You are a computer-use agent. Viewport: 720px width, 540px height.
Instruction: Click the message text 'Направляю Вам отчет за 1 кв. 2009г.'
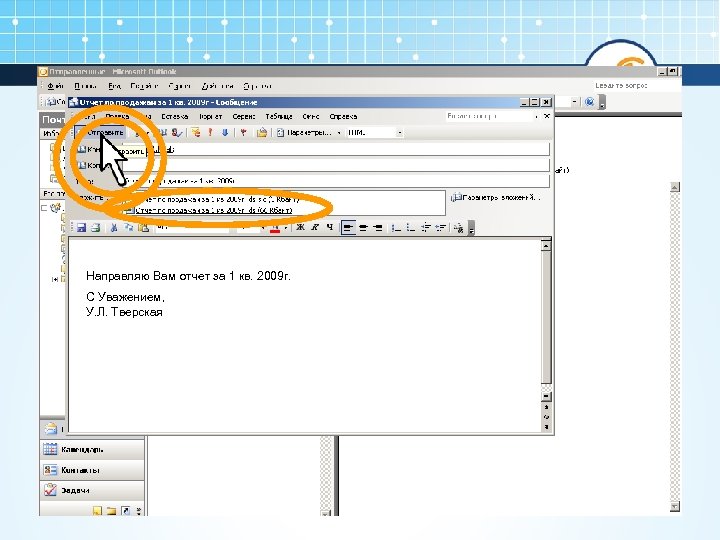tap(188, 276)
